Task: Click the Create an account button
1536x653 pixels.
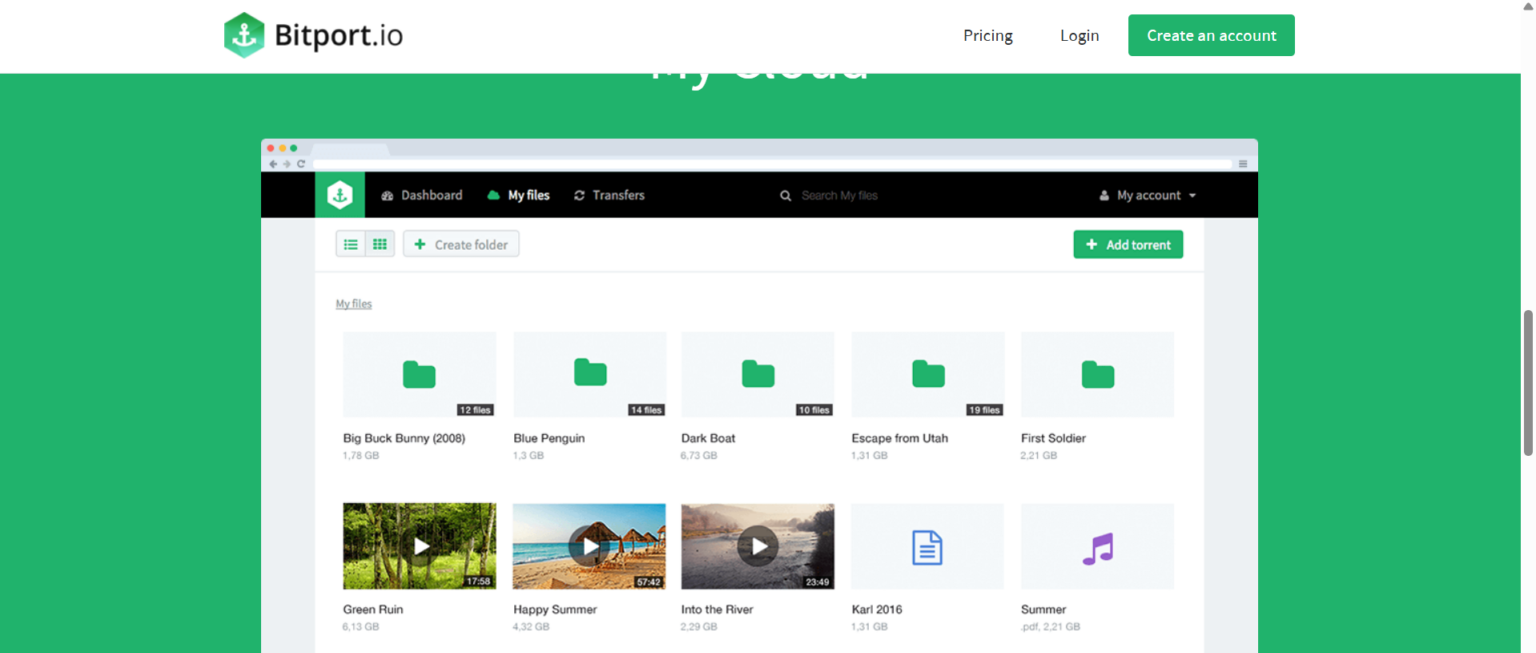Action: [1210, 35]
